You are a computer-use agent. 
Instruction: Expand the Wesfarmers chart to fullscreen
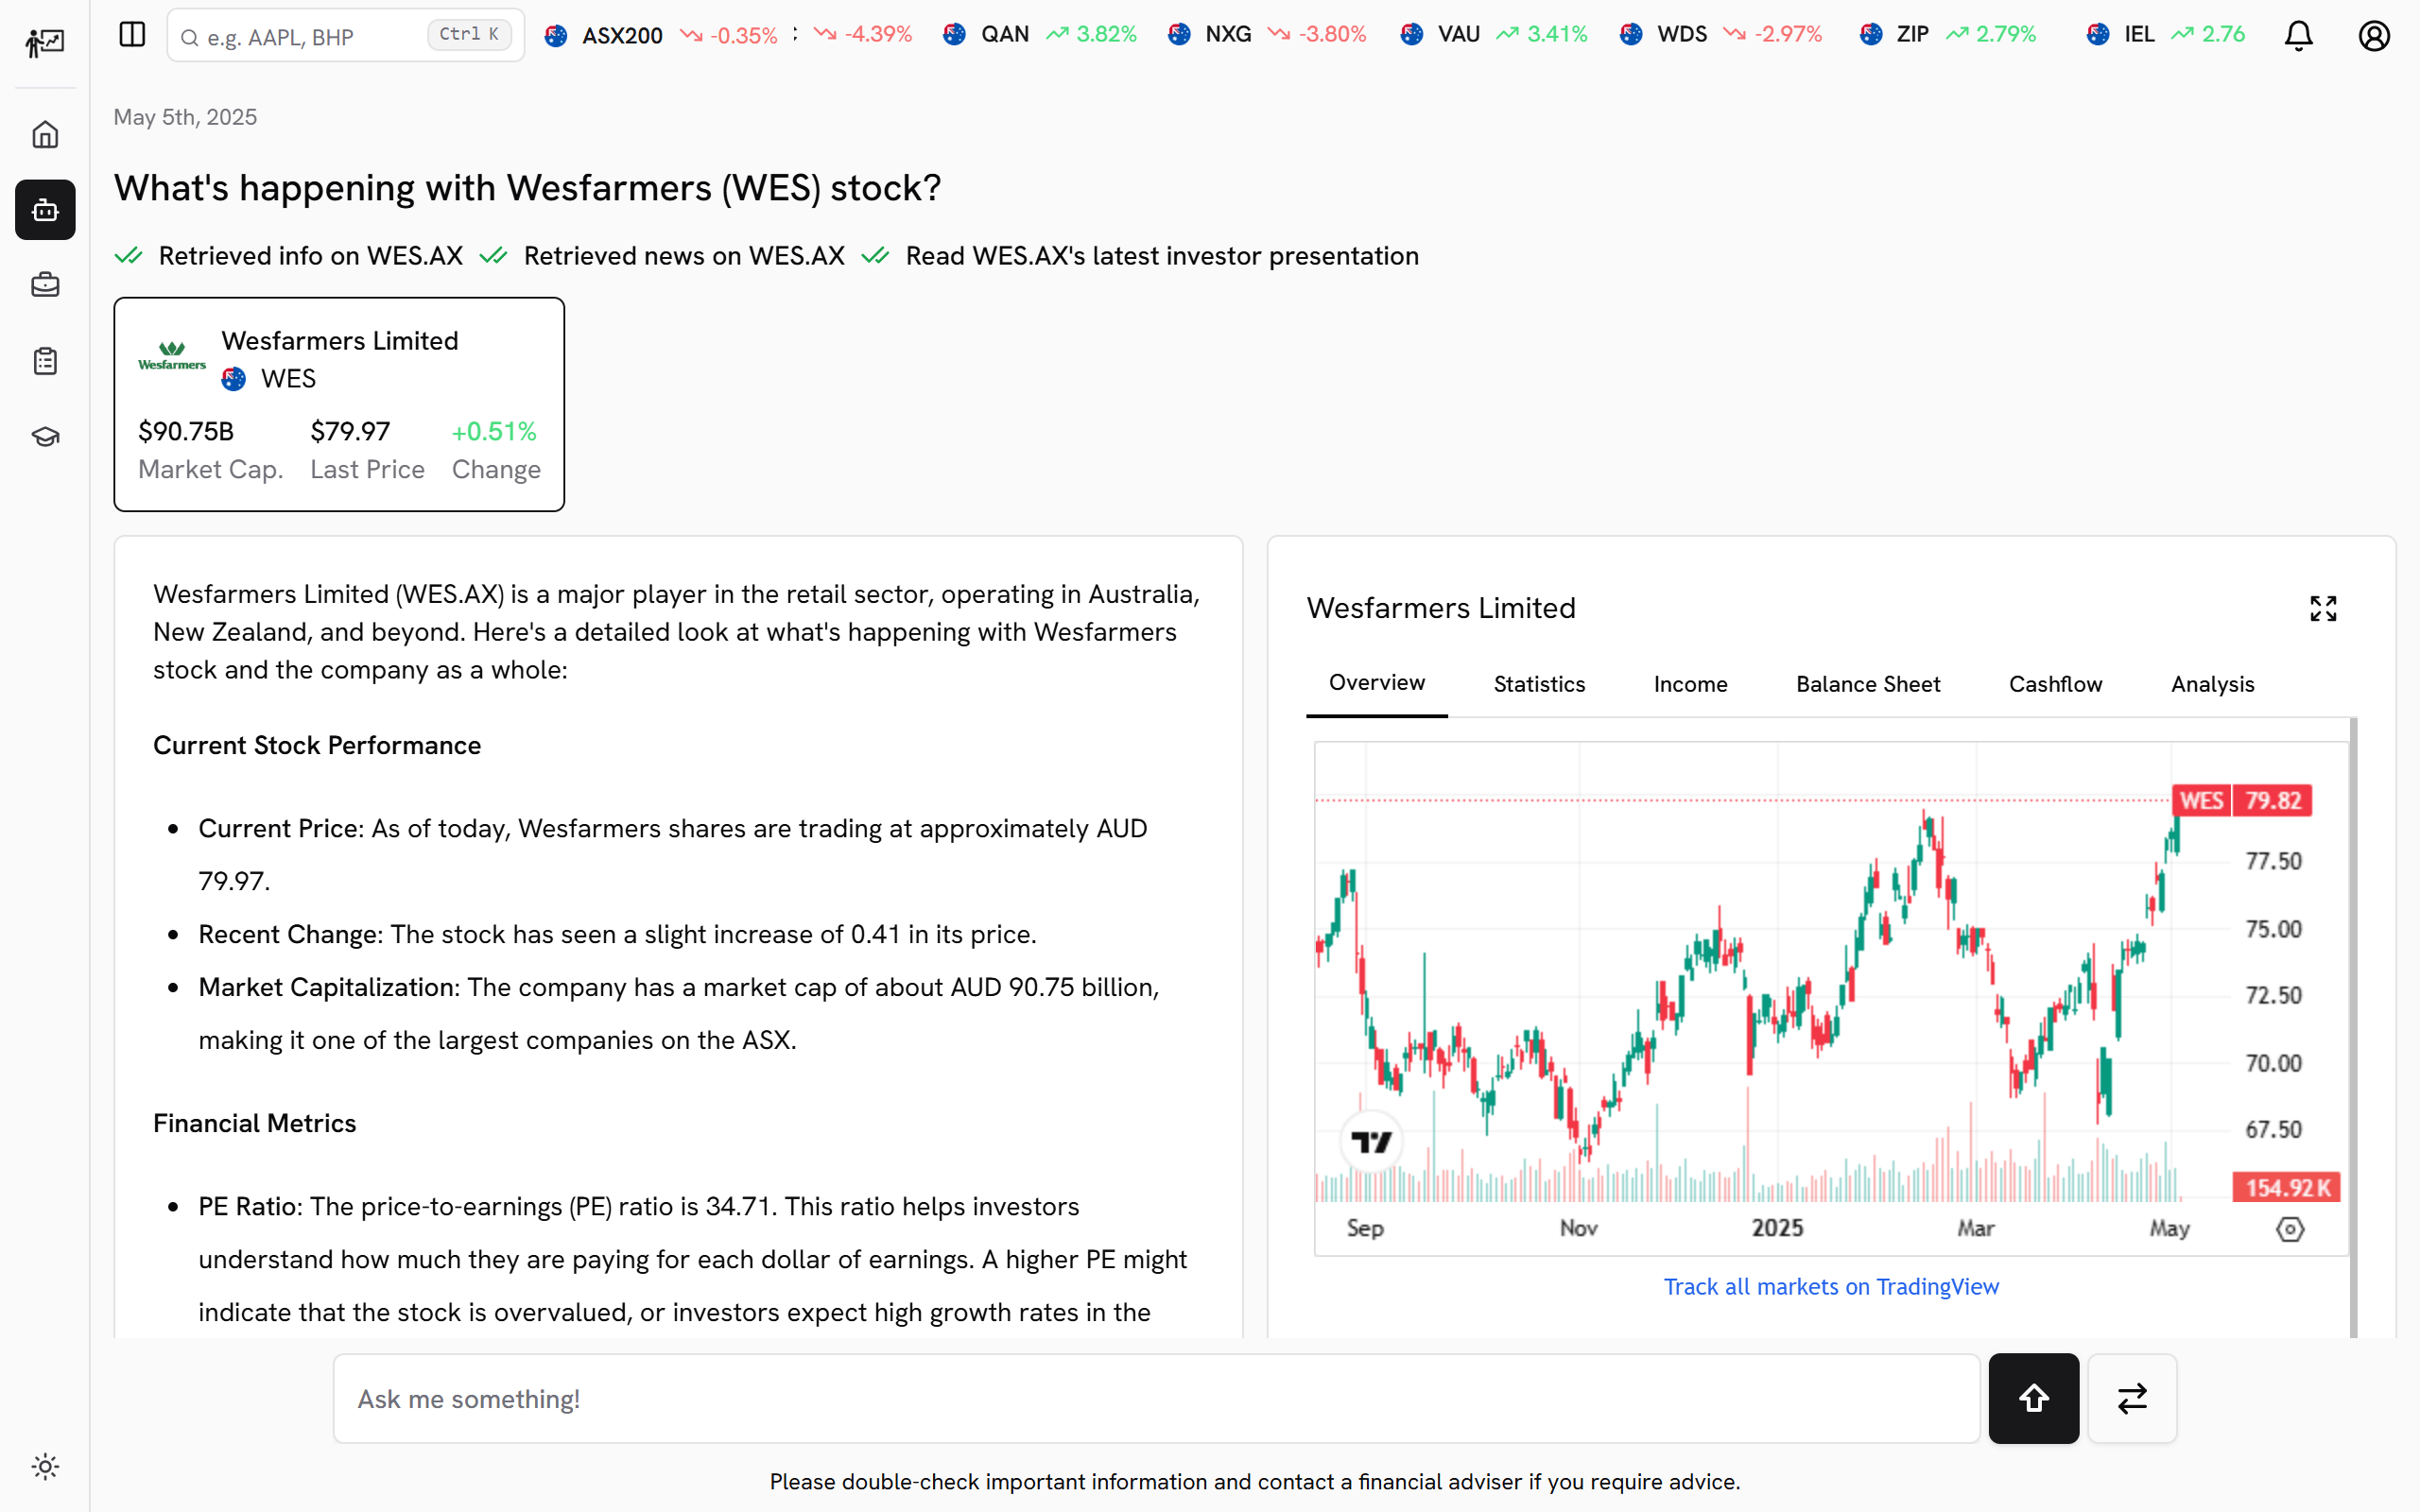pyautogui.click(x=2323, y=608)
